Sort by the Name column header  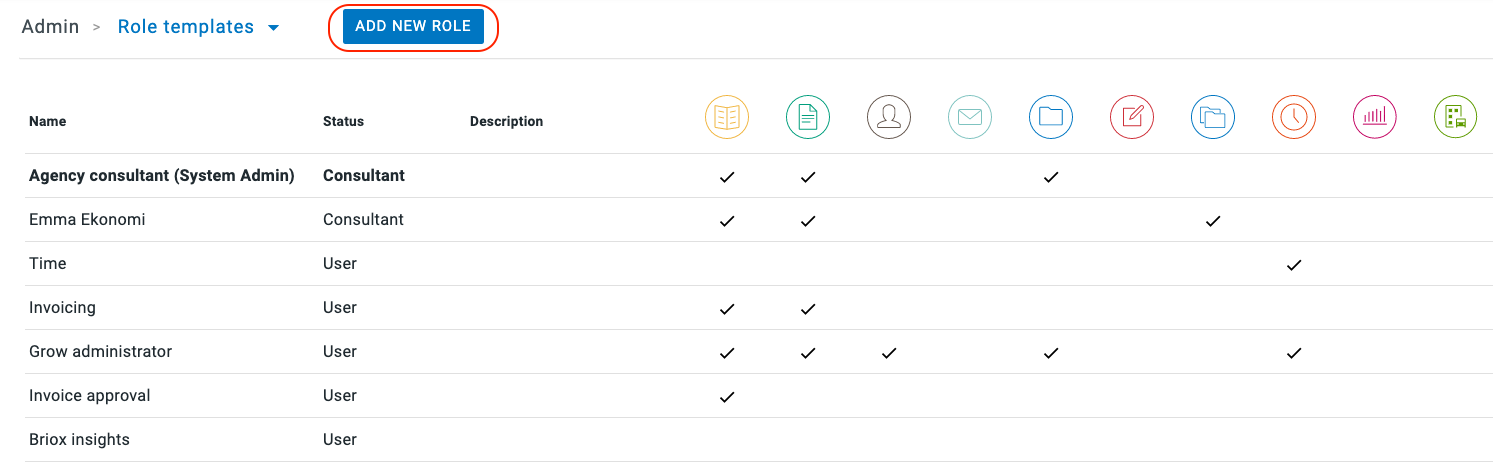47,122
